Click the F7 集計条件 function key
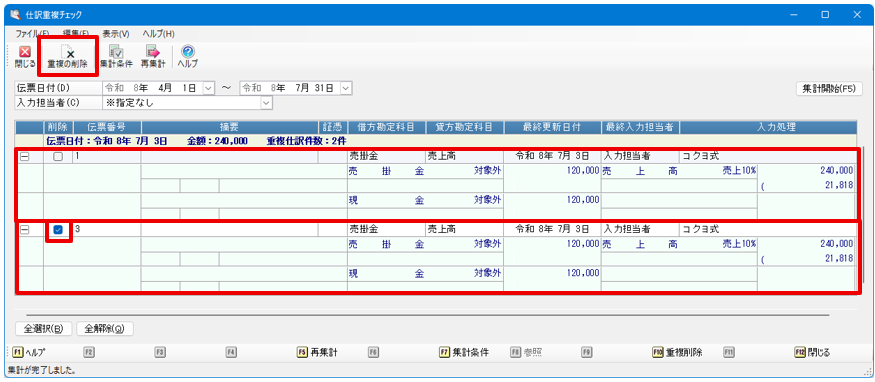Viewport: 875px width, 382px height. pos(465,352)
